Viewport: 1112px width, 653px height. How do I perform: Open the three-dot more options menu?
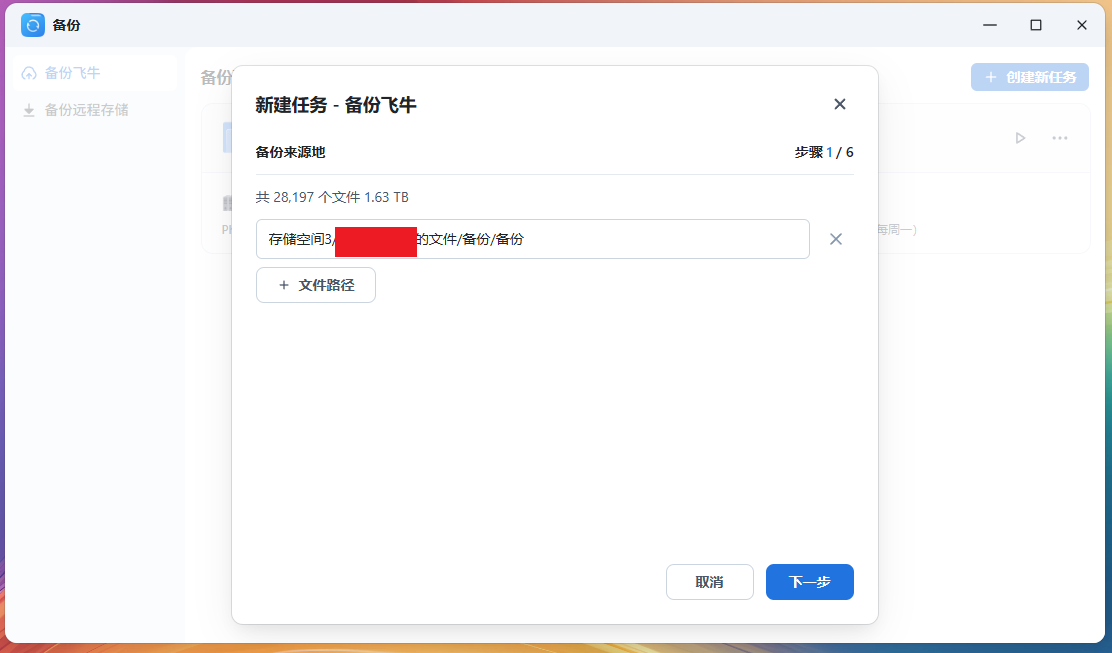coord(1060,138)
